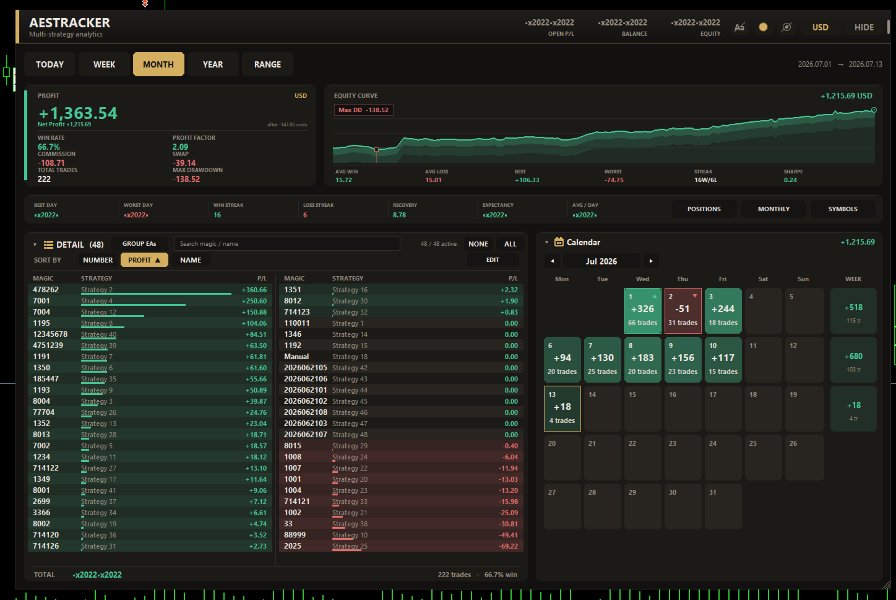896x600 pixels.
Task: Click magic number 7001 row
Action: click(150, 301)
